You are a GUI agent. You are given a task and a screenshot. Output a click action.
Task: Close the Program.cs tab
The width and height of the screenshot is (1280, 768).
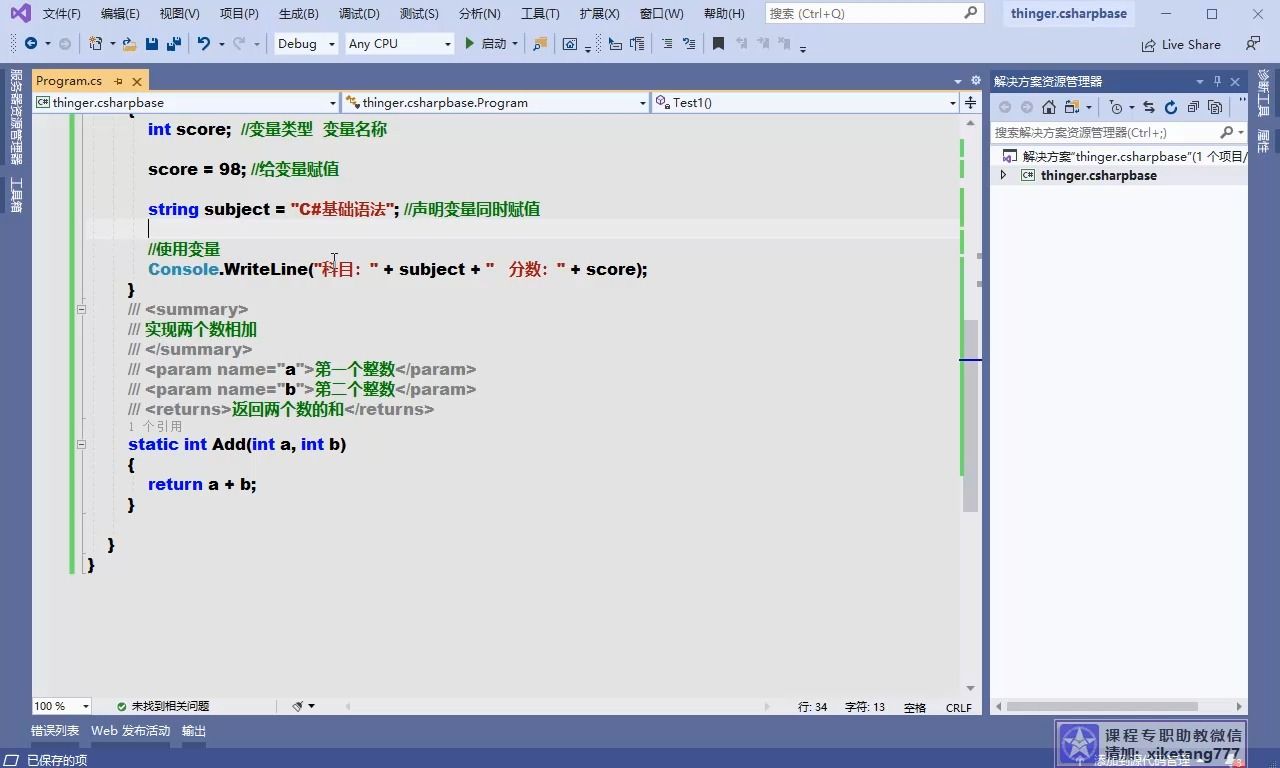(x=137, y=81)
